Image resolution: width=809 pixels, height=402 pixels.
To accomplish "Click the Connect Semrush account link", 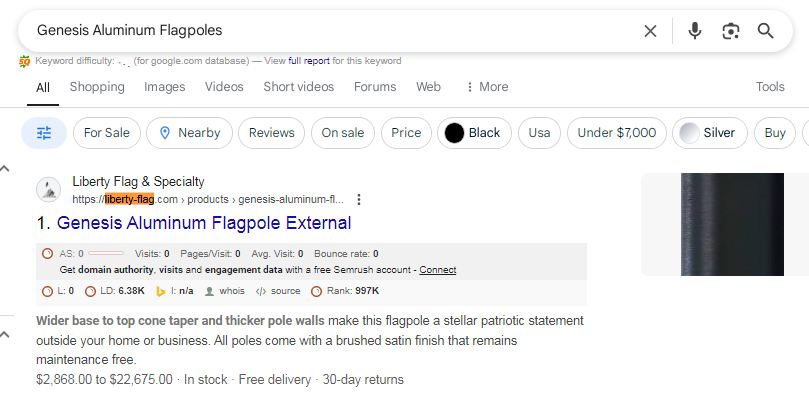I will pyautogui.click(x=438, y=270).
